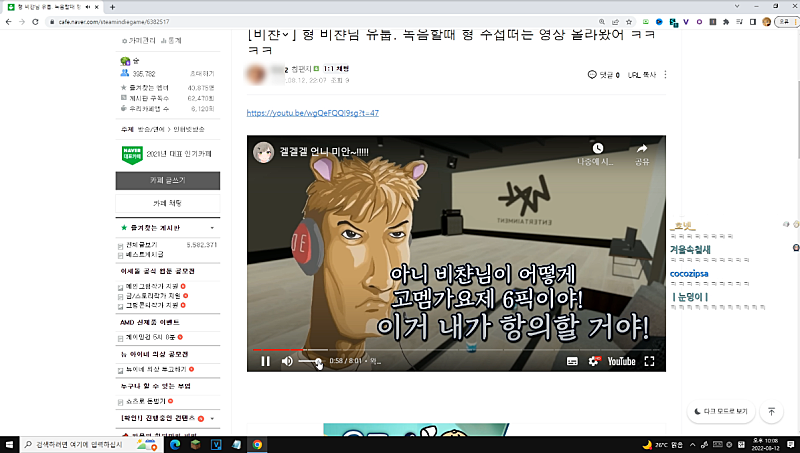Open Minecraft block icon in taskbar
The image size is (800, 453).
[195, 445]
